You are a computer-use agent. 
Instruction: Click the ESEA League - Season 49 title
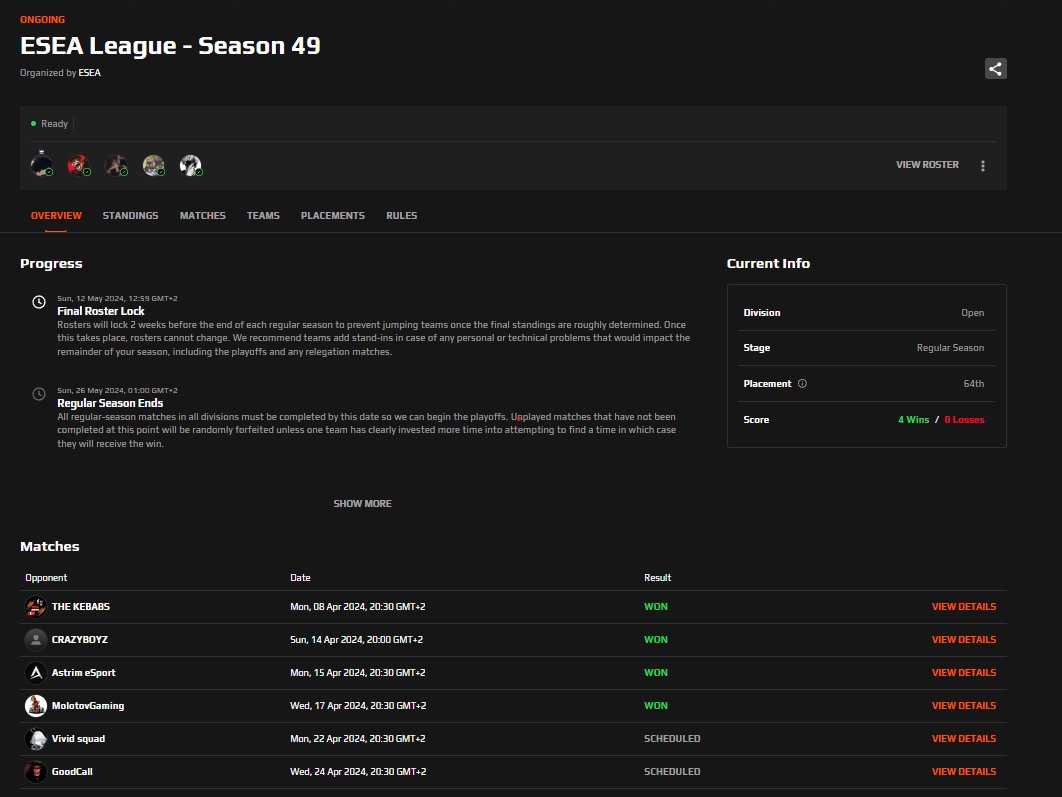point(170,46)
